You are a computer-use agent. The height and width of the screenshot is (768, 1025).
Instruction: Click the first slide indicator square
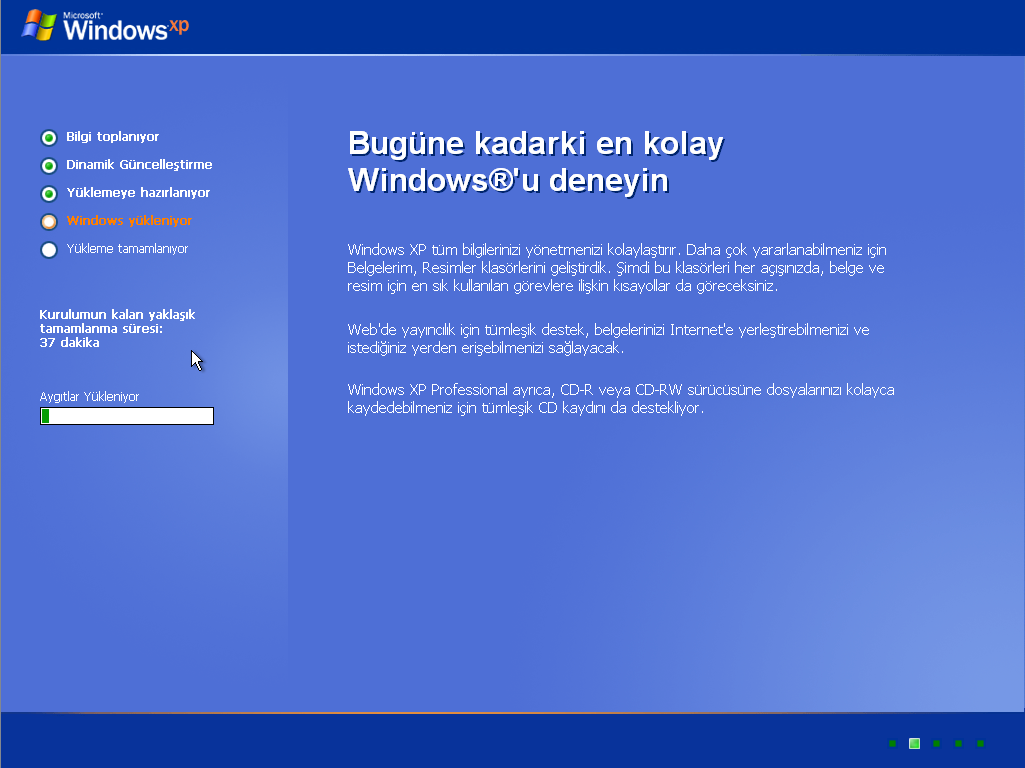[x=892, y=743]
